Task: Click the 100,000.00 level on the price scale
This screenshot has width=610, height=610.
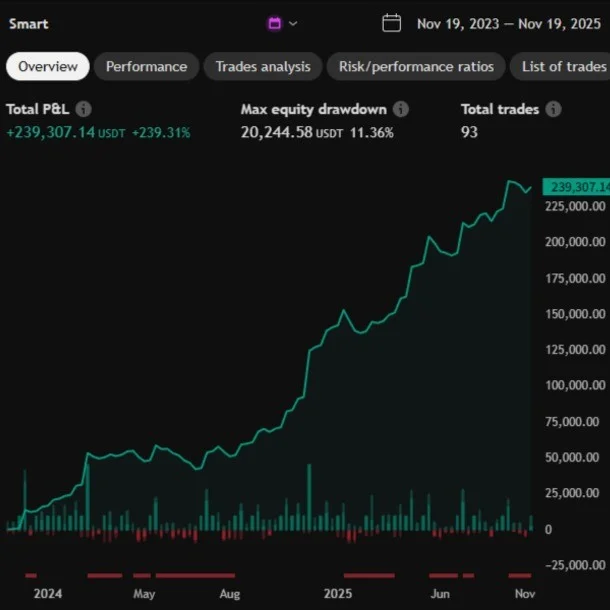Action: 573,385
